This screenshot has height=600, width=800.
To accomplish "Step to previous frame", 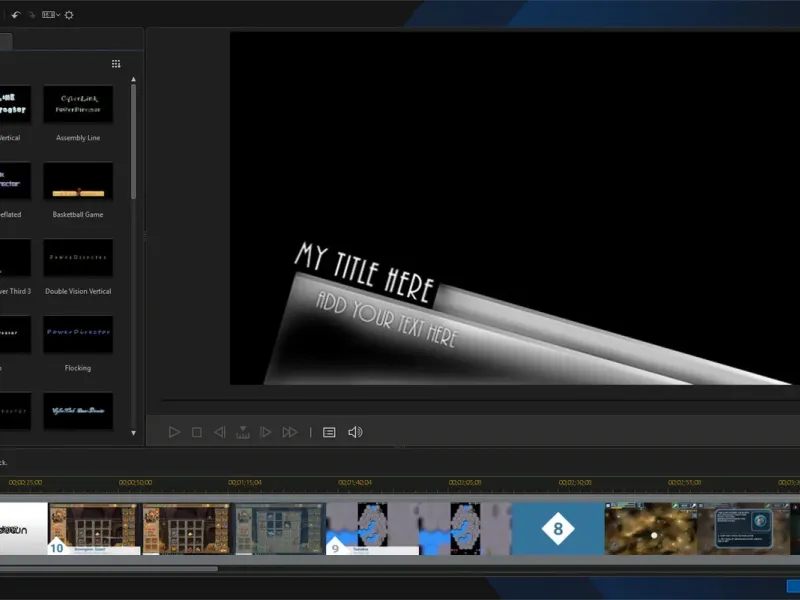I will 219,432.
